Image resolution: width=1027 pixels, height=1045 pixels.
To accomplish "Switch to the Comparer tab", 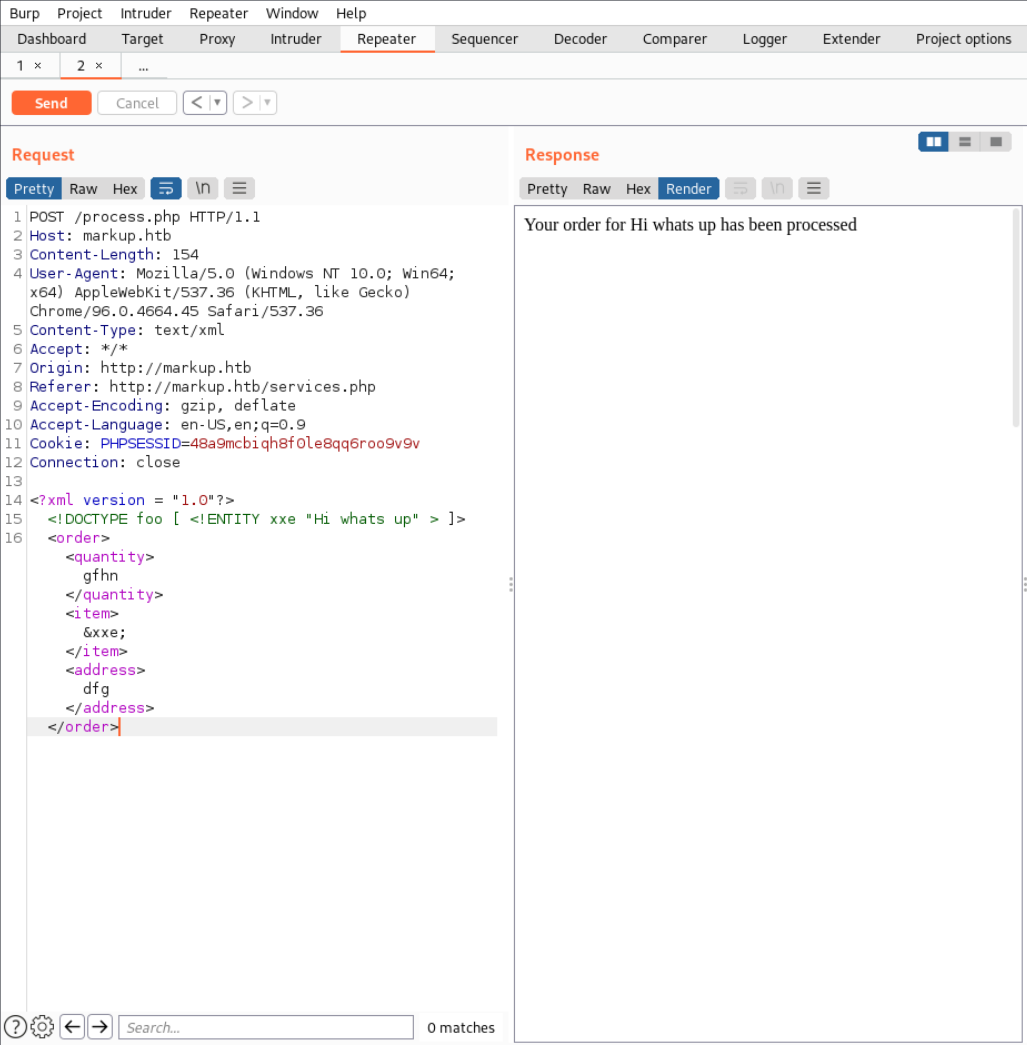I will click(x=675, y=39).
